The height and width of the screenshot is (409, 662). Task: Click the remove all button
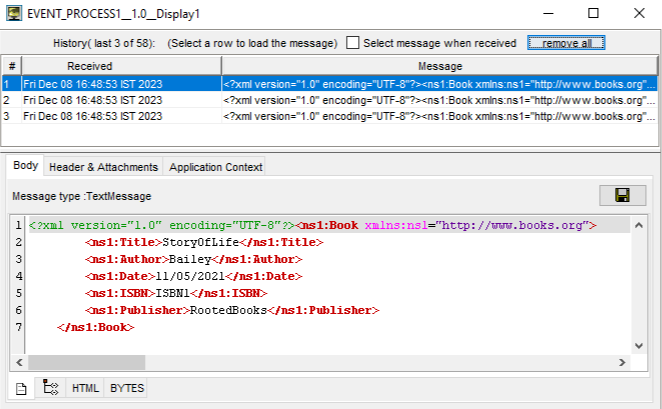(566, 43)
